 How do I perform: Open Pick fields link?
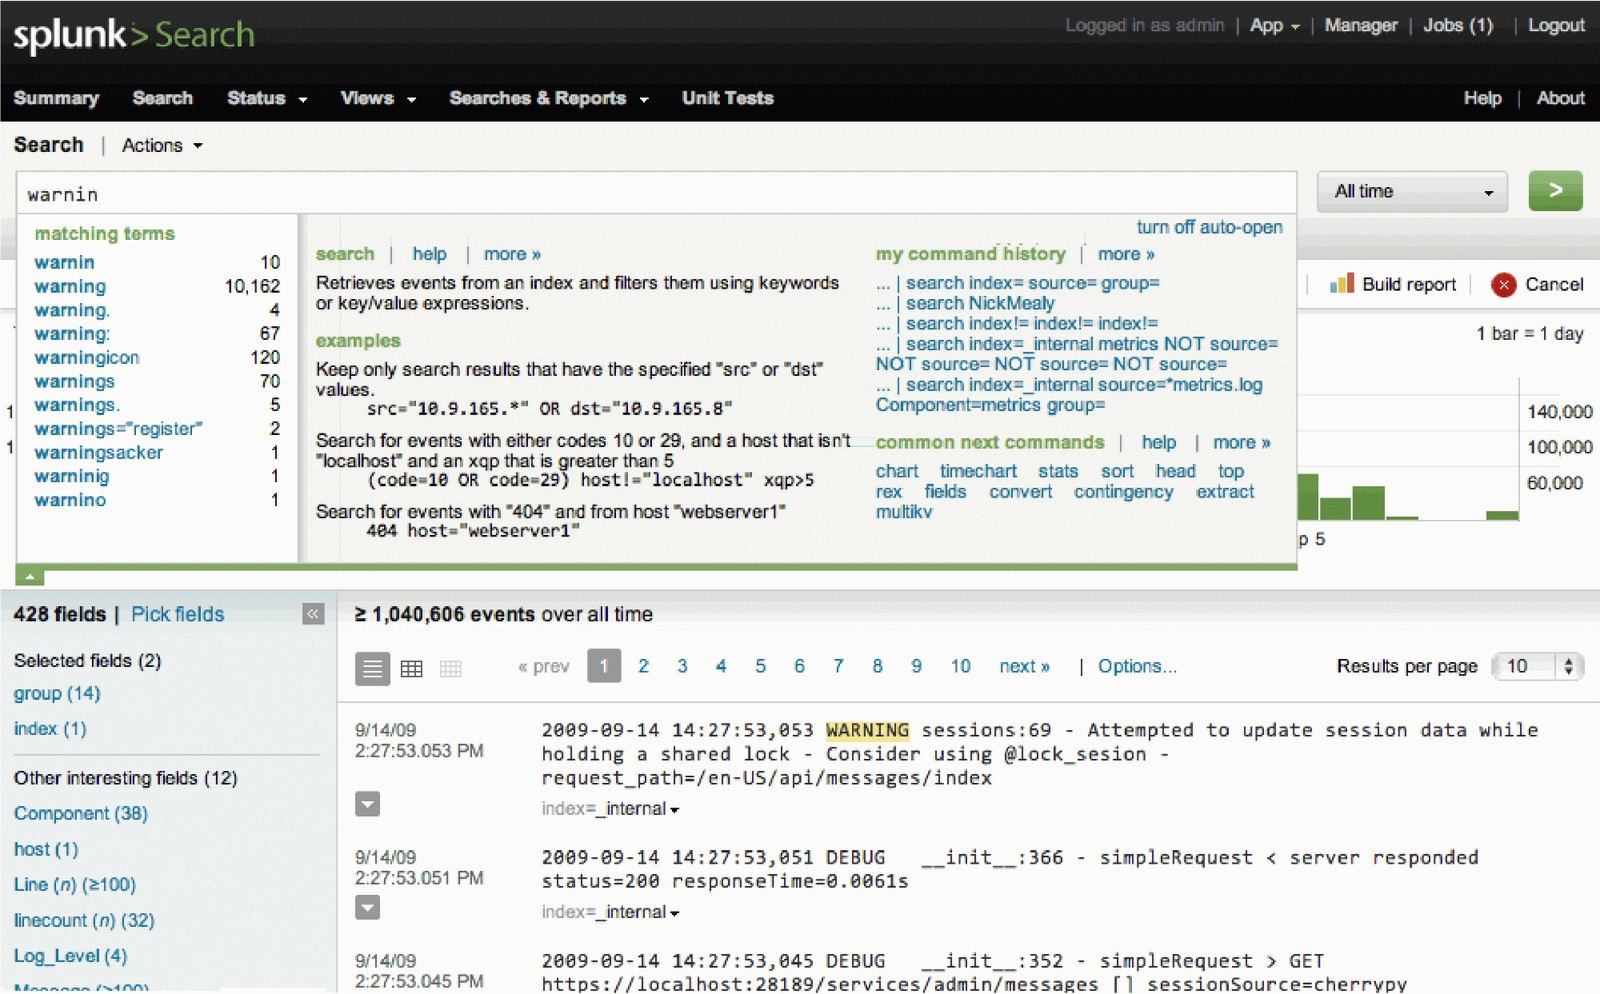[178, 614]
